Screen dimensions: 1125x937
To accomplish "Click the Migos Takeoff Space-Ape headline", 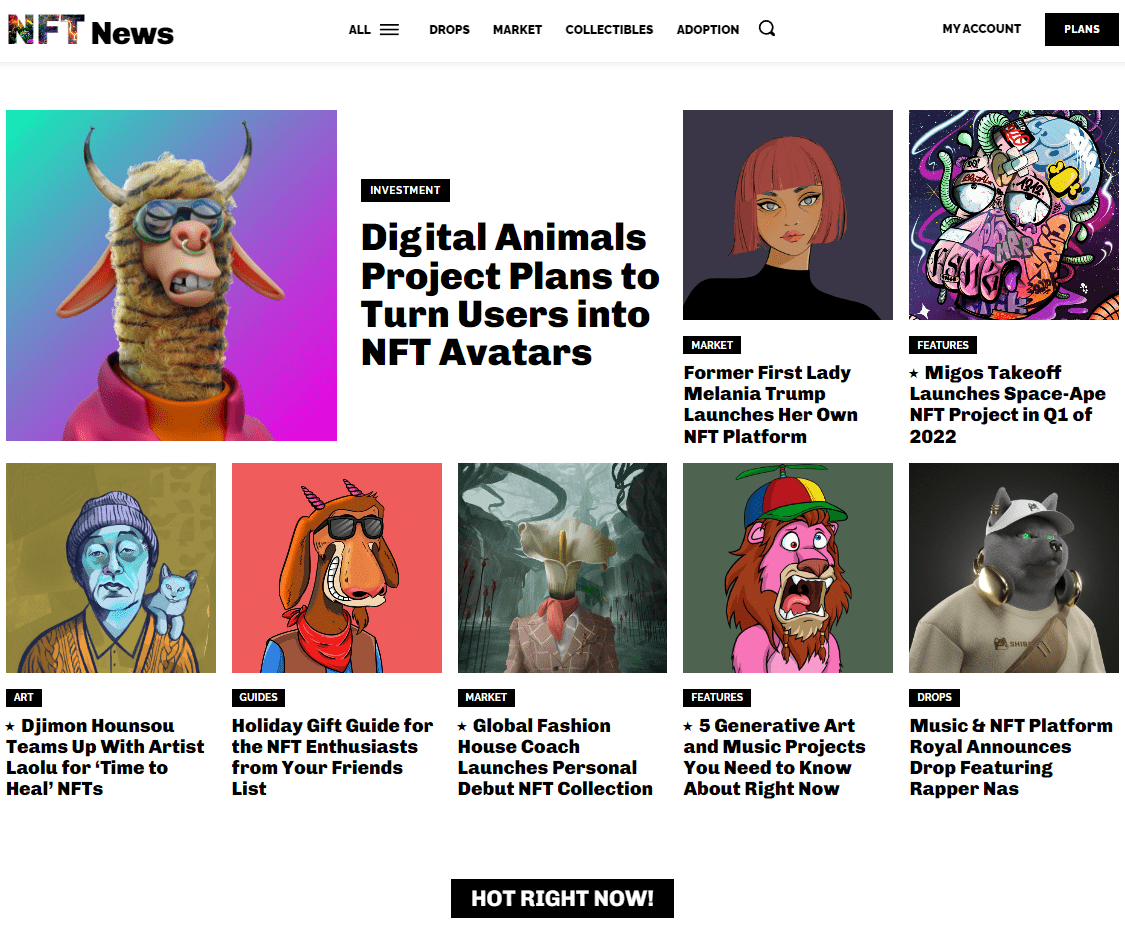I will pos(1000,404).
